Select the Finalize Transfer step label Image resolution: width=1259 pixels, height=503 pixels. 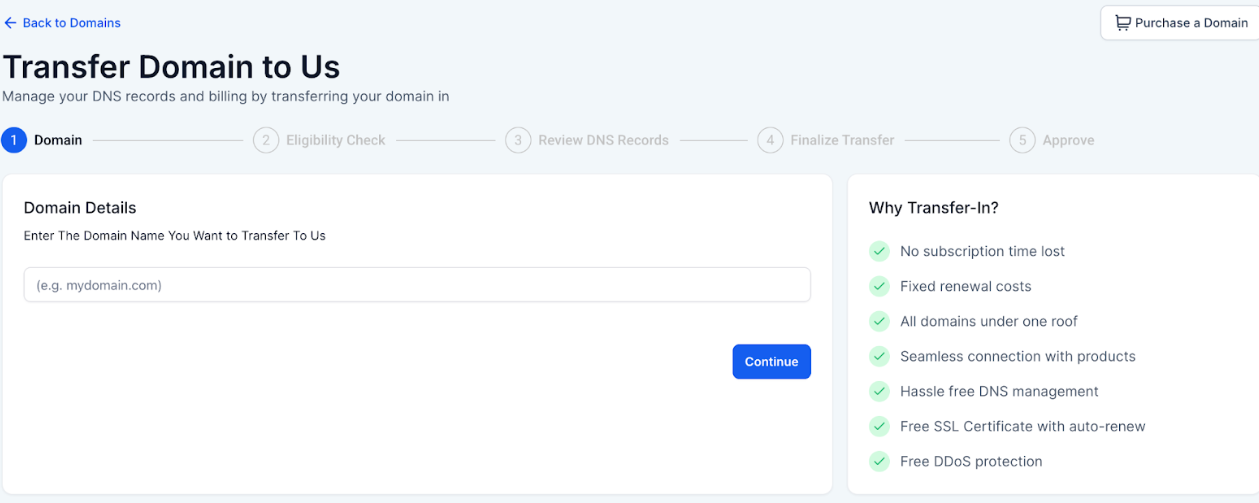(842, 140)
